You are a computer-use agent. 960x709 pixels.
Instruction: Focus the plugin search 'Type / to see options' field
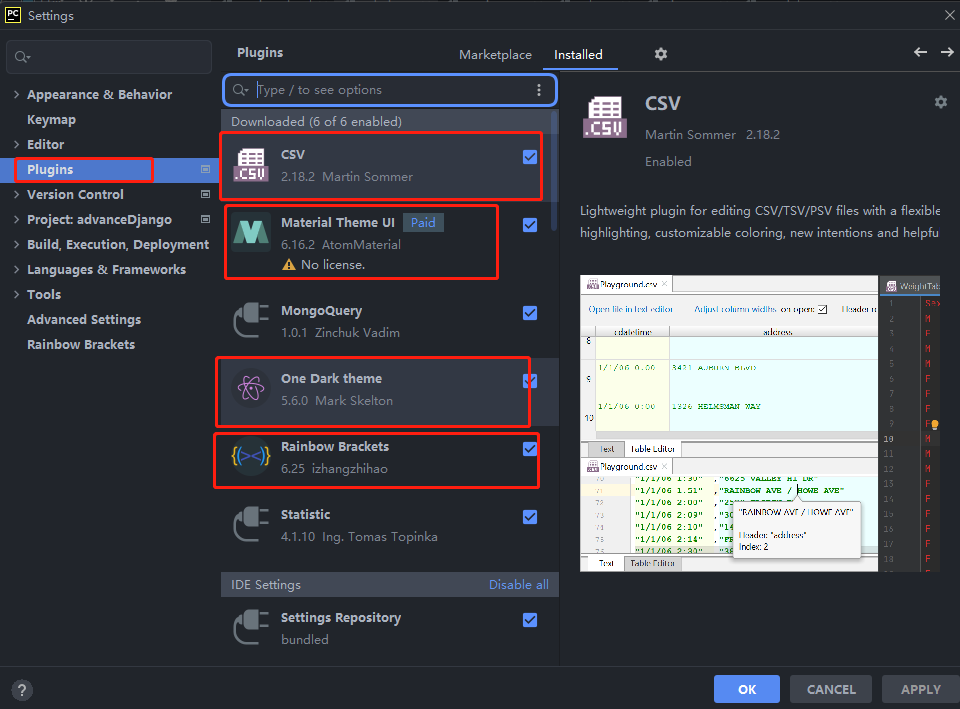[x=390, y=90]
